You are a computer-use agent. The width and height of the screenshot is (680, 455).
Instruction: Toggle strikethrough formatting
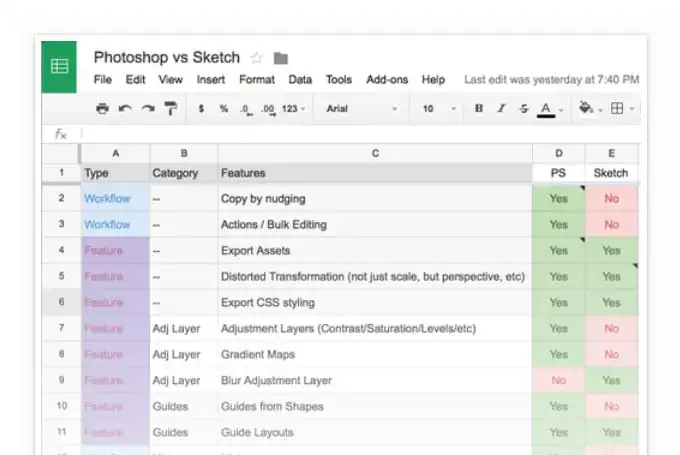coord(524,108)
